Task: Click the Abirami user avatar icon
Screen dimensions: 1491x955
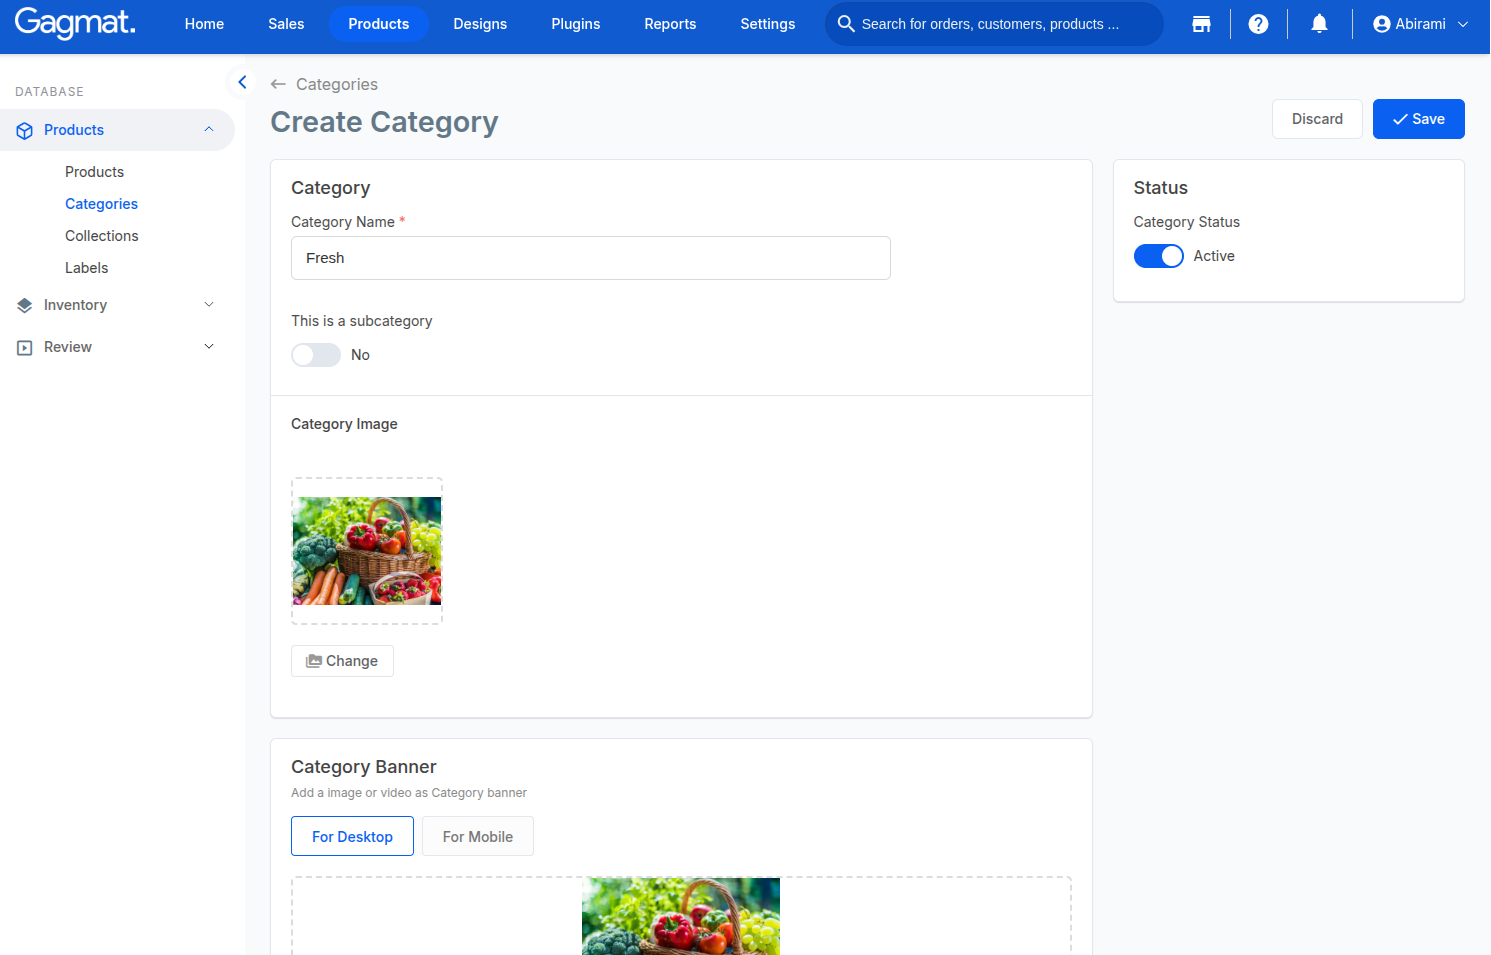Action: click(1382, 24)
